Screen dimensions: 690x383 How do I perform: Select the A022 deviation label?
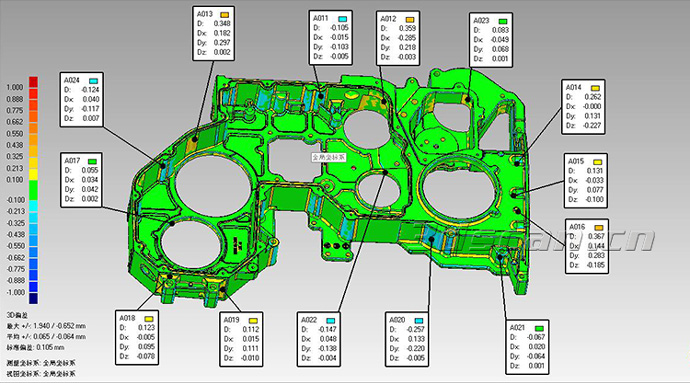tap(319, 339)
